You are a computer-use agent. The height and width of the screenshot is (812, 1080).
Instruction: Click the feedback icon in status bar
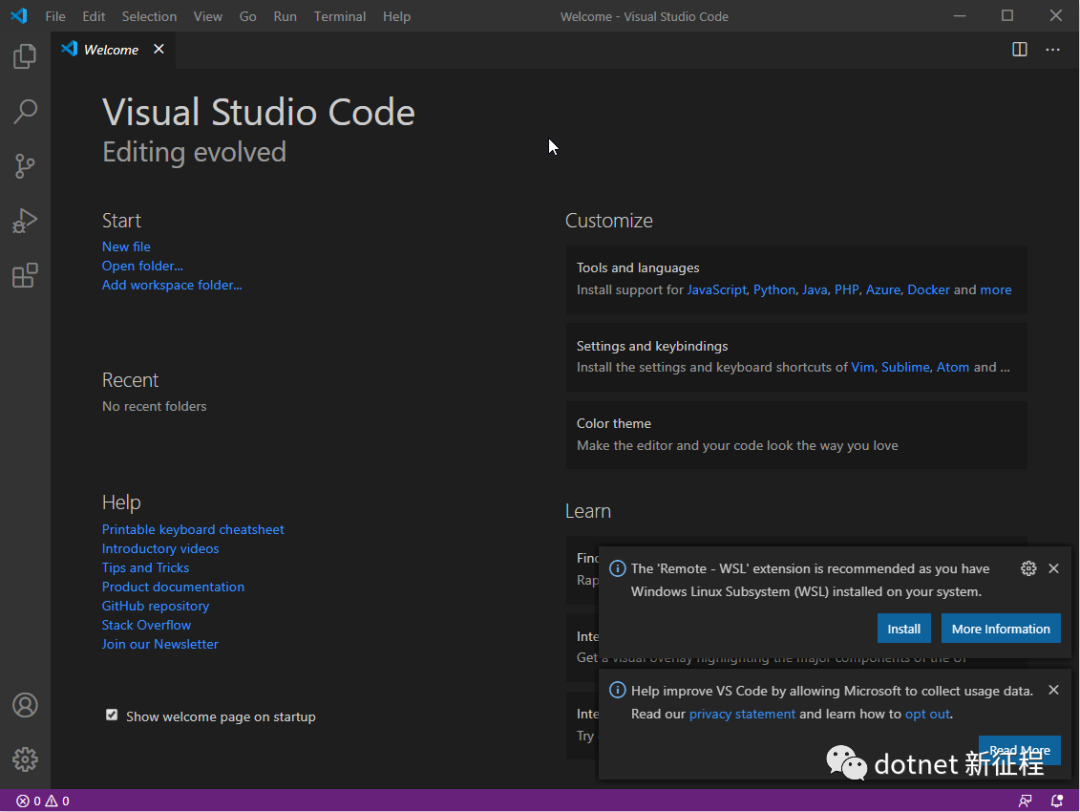tap(1025, 800)
